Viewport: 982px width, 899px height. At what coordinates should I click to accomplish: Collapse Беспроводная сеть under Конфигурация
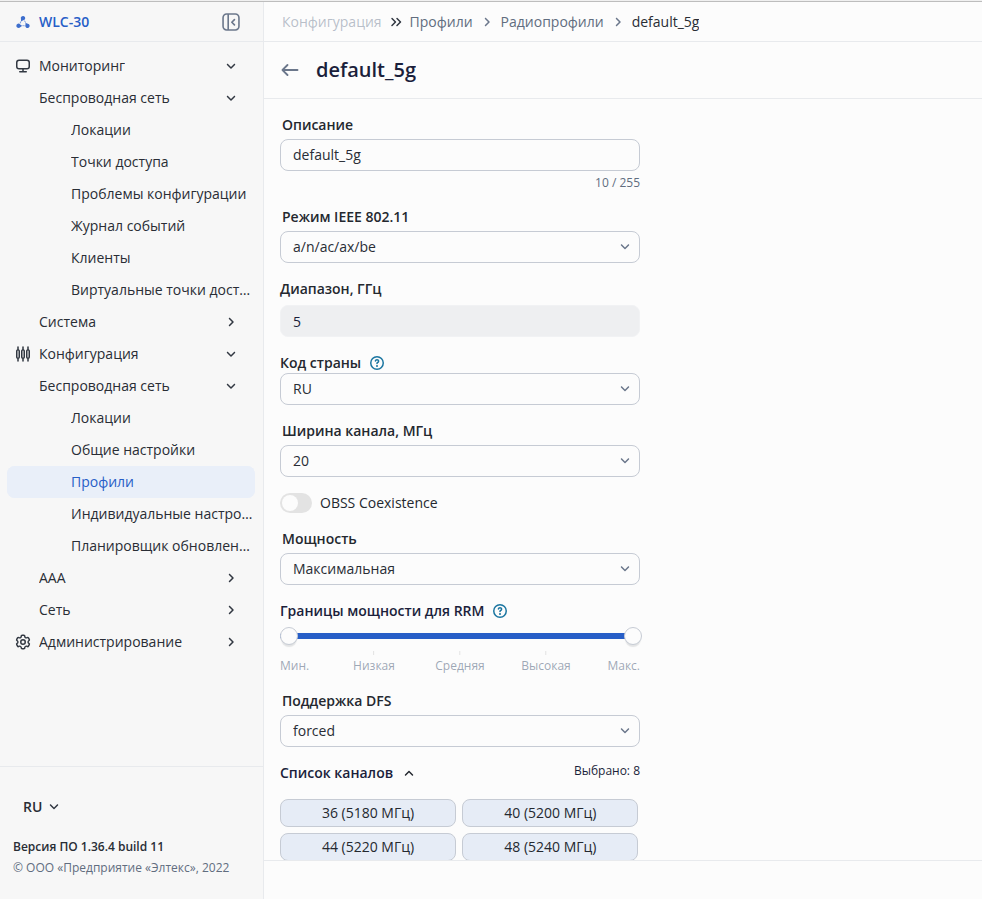(x=231, y=386)
